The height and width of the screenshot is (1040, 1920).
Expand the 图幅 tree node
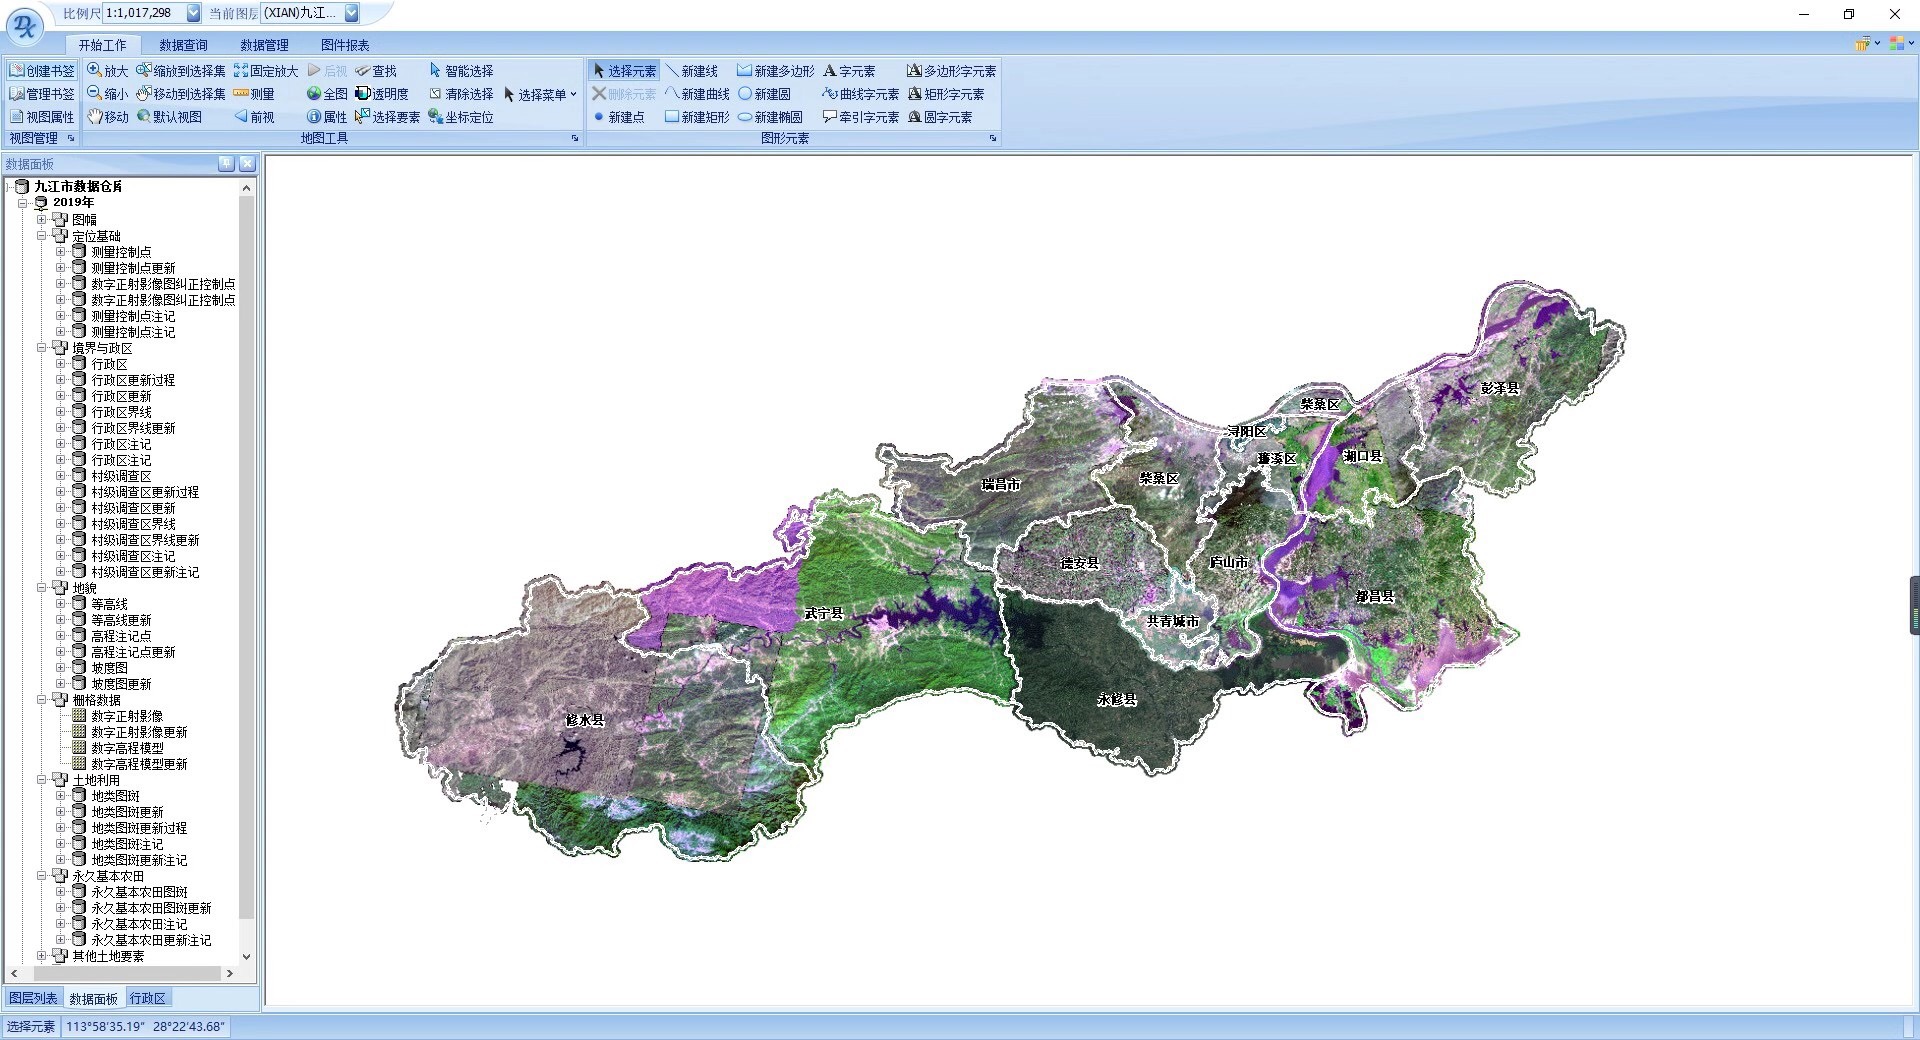pos(42,220)
